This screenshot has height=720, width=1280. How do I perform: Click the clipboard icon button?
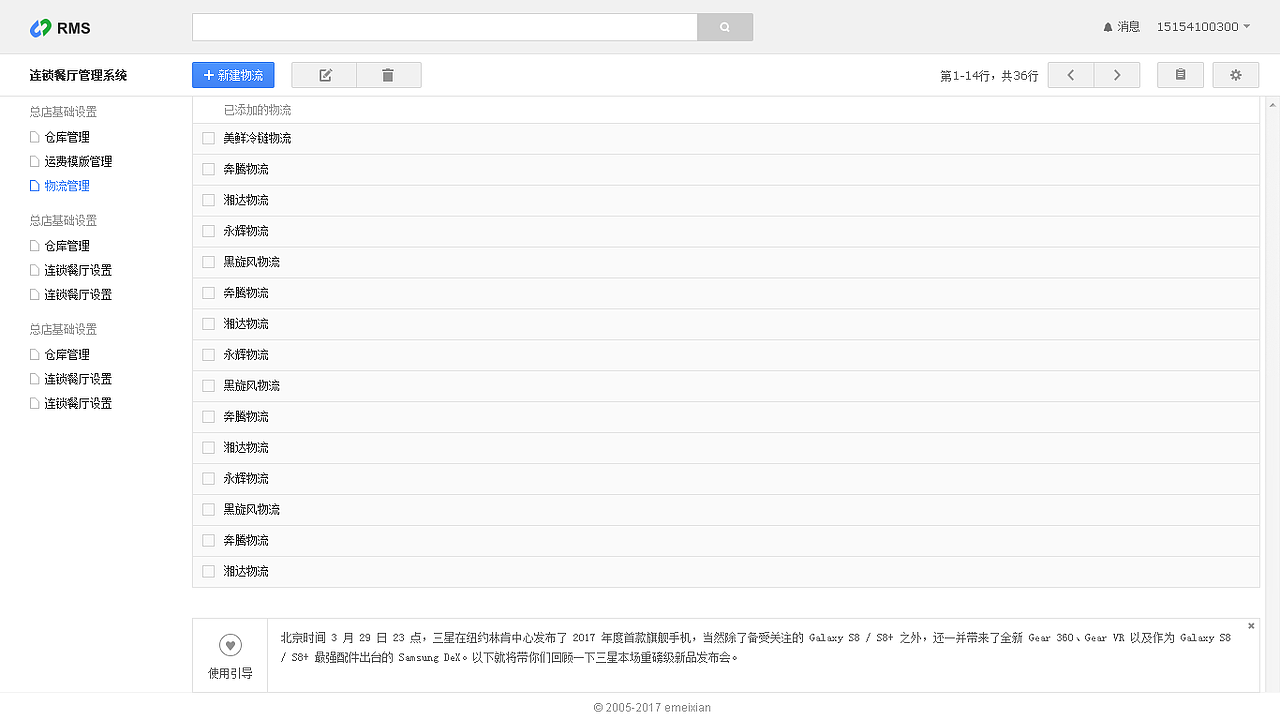coord(1180,75)
